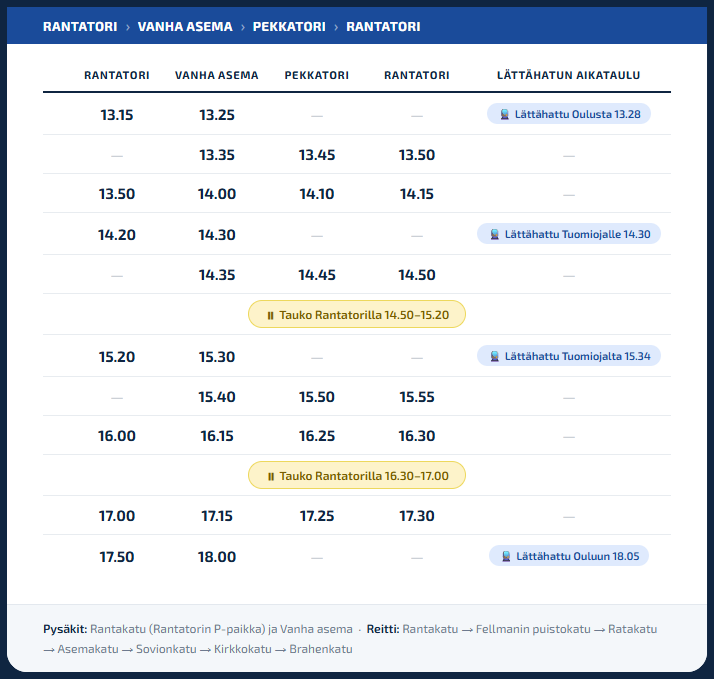Select the 16.25 Pekkatori time

click(317, 436)
